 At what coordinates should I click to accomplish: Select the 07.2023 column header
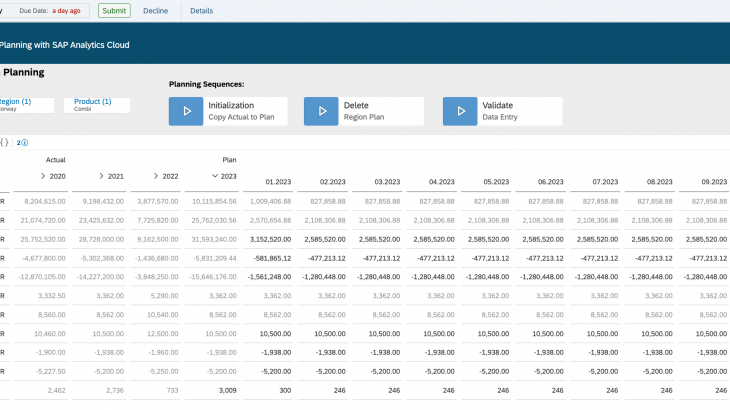pos(605,182)
